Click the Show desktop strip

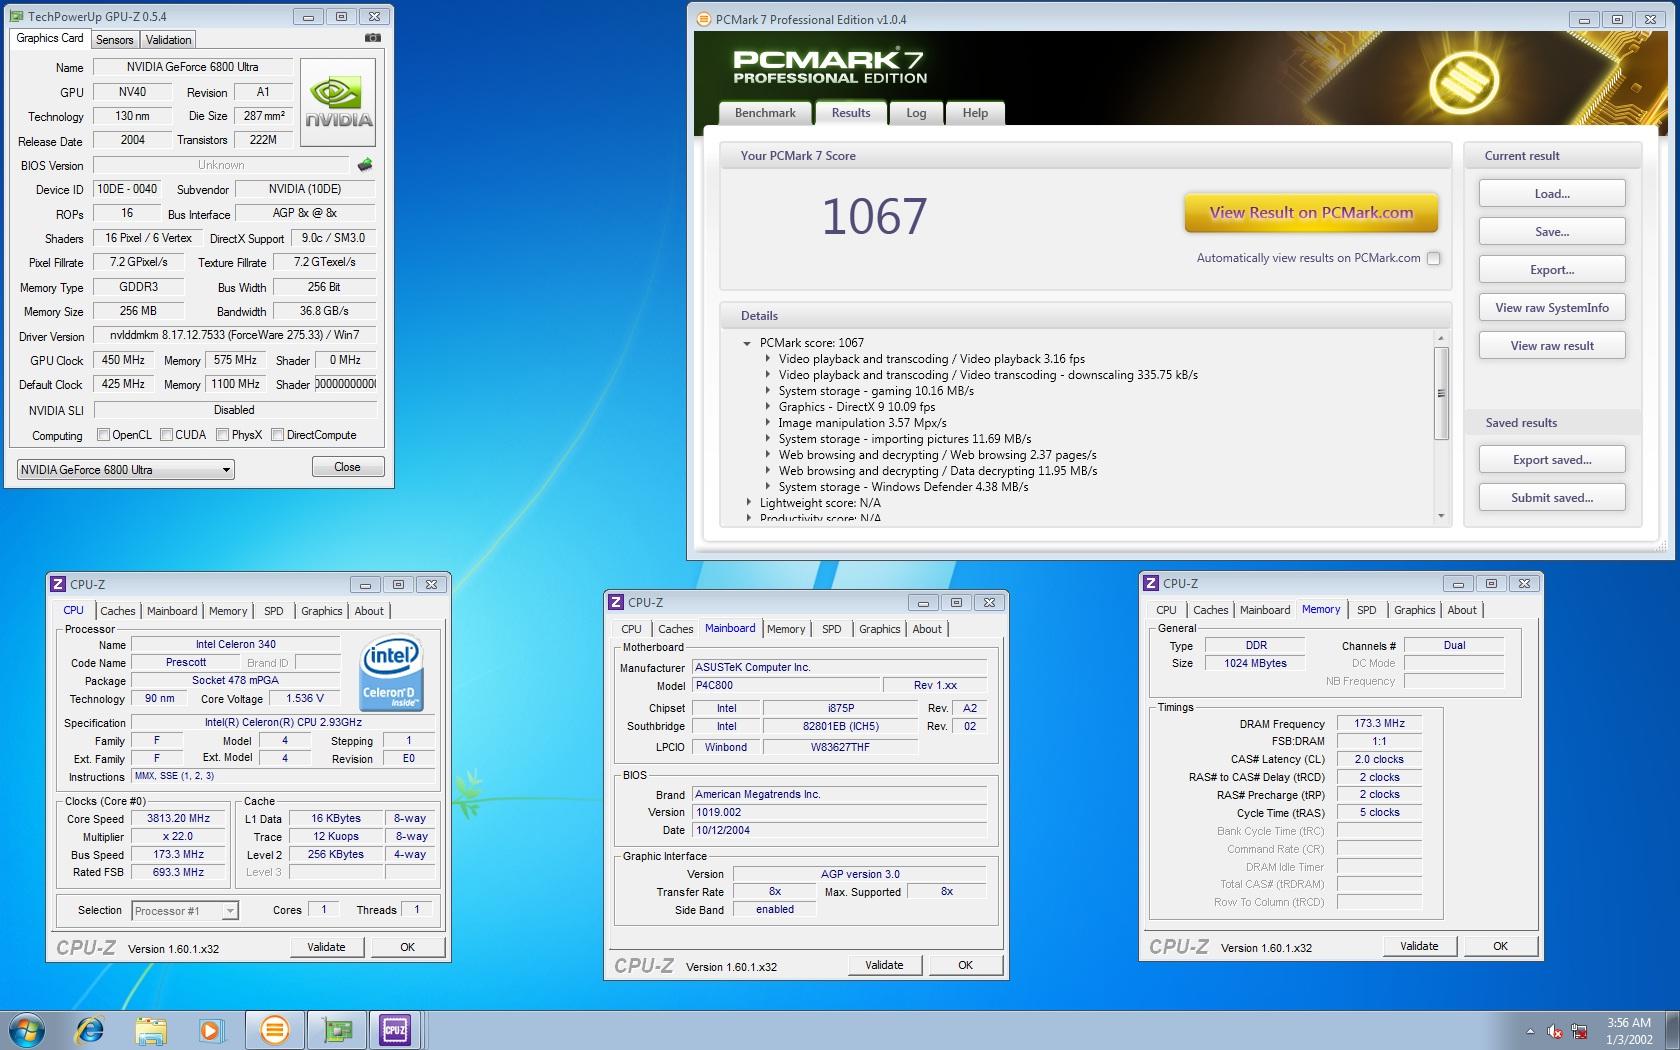click(x=1673, y=1030)
